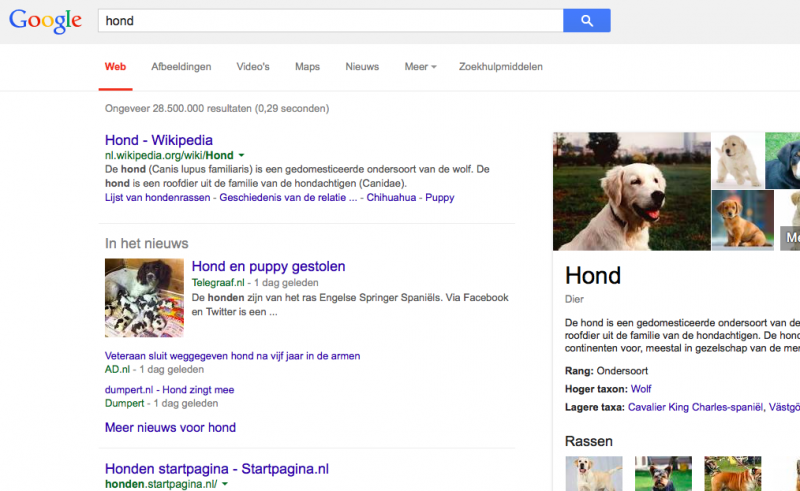
Task: Open Hond en puppy gestolen article
Action: coord(268,266)
